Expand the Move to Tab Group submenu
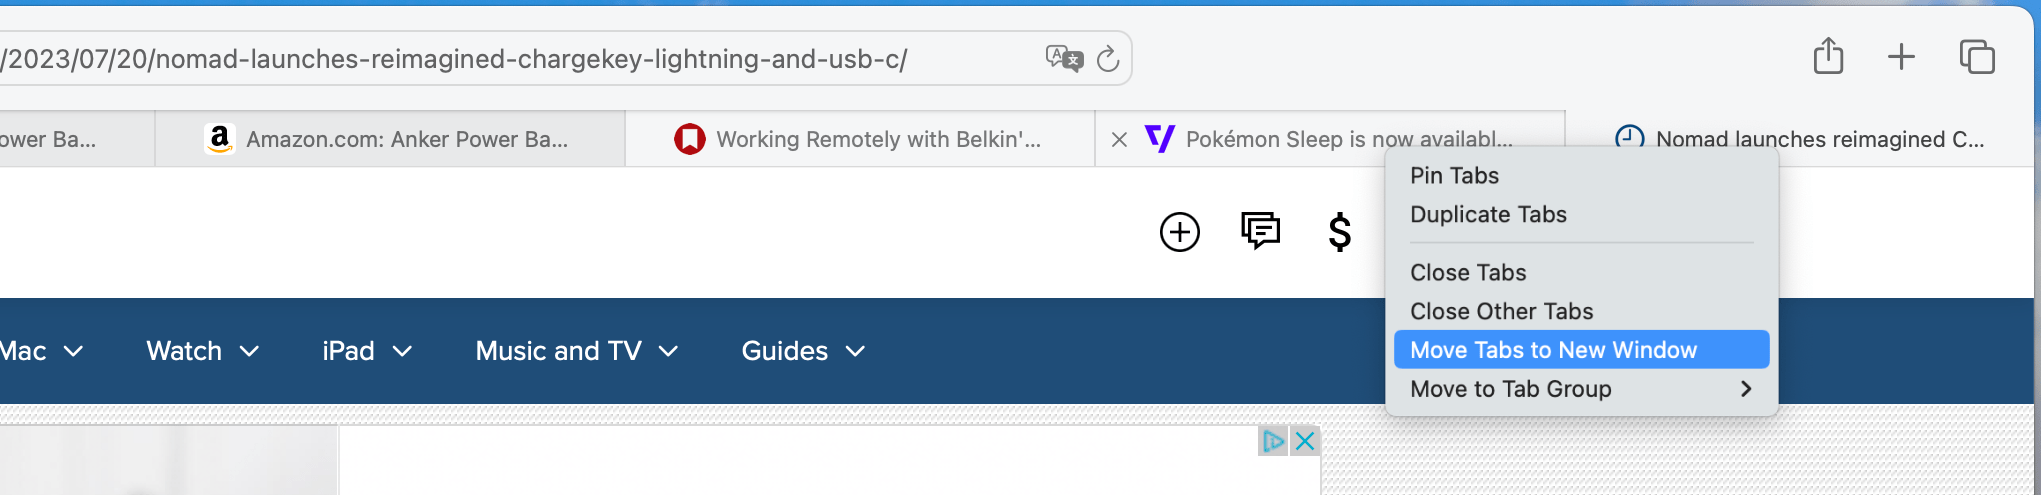The image size is (2041, 495). (x=1581, y=389)
